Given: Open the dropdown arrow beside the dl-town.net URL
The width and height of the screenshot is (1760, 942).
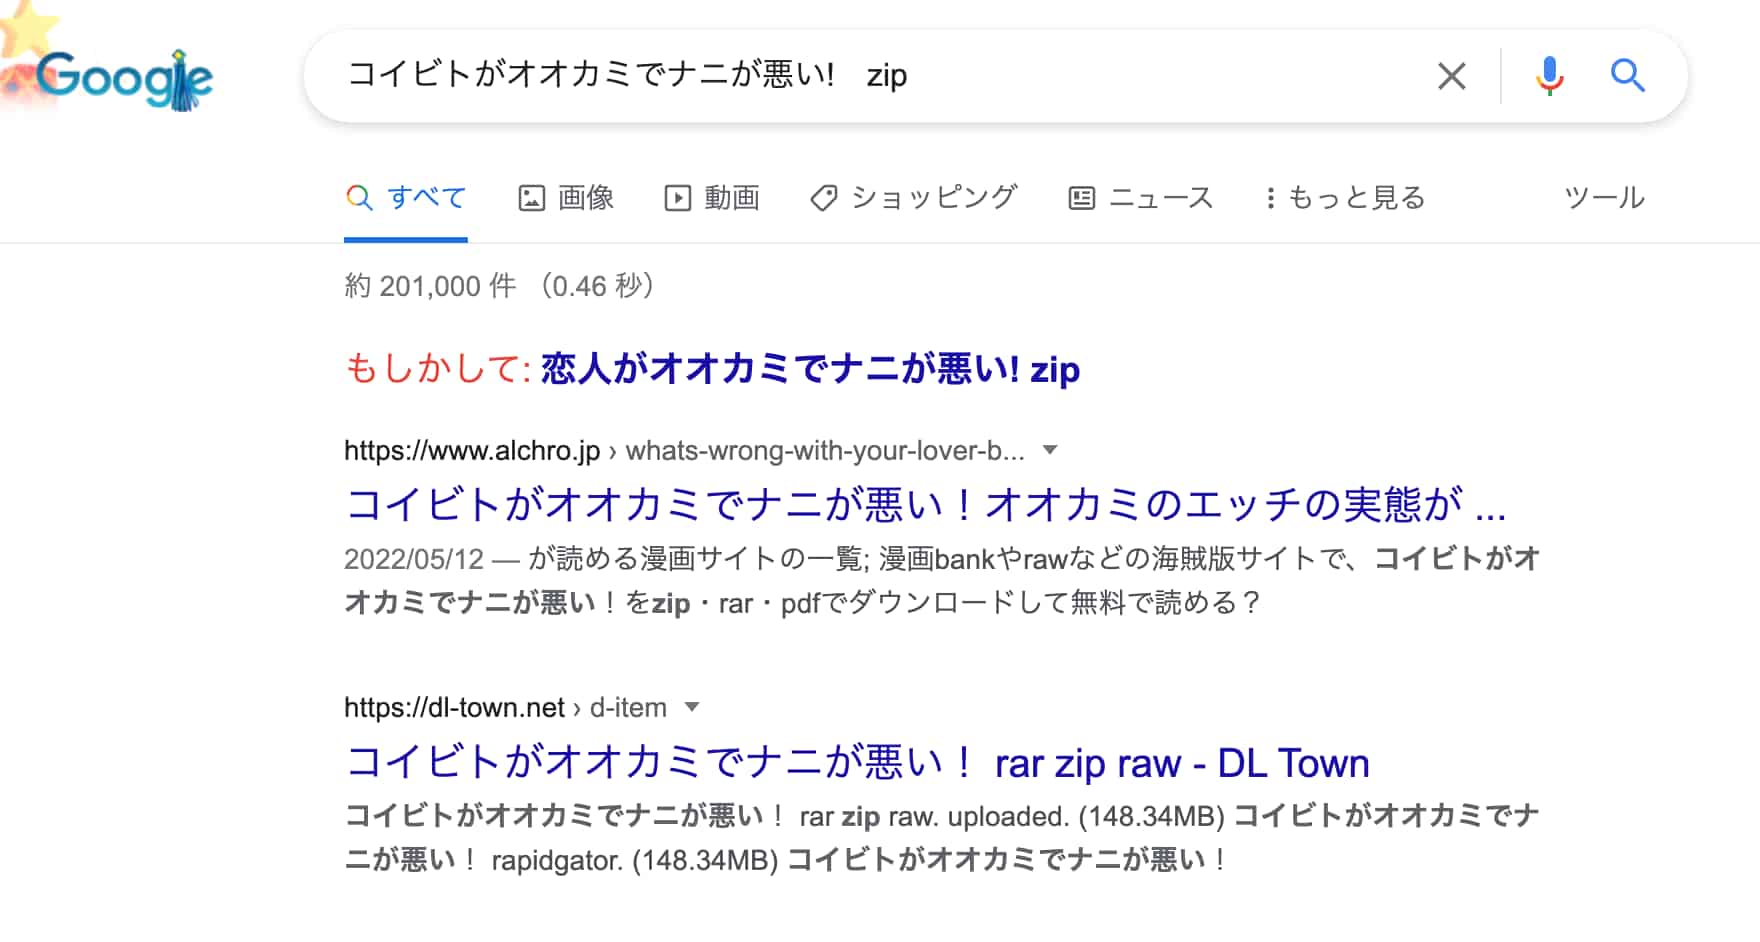Looking at the screenshot, I should click(x=691, y=707).
